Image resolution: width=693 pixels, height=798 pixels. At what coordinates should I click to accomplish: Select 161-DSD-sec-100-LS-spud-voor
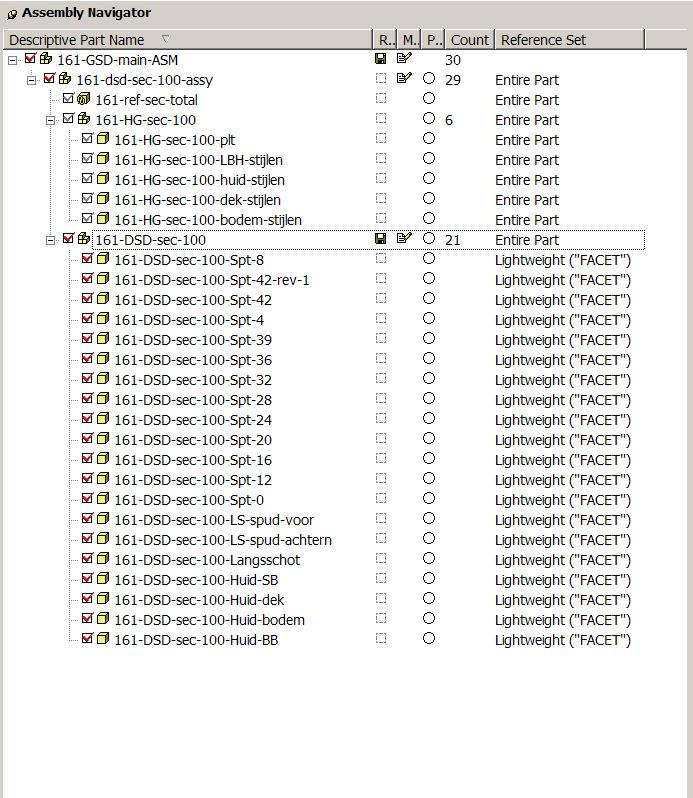point(214,520)
